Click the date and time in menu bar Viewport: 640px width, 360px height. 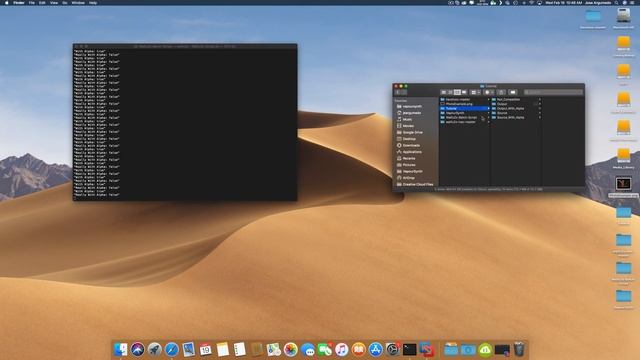564,2
